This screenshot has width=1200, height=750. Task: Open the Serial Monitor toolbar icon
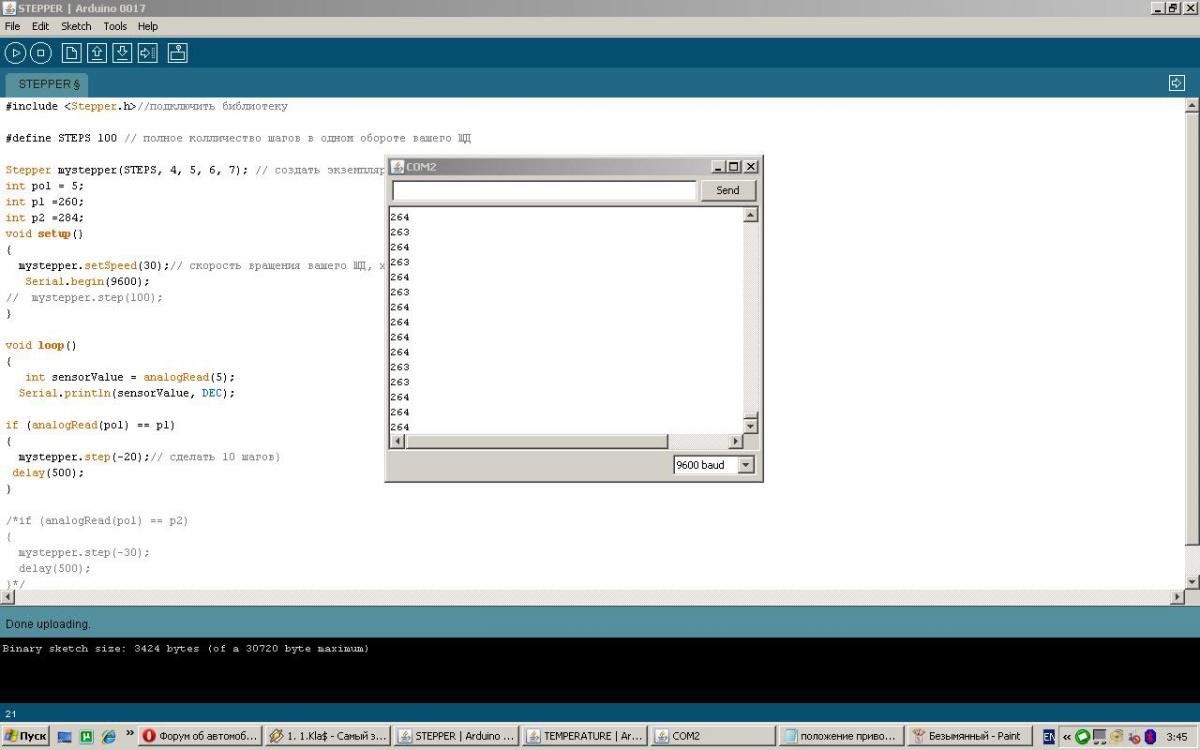(177, 53)
